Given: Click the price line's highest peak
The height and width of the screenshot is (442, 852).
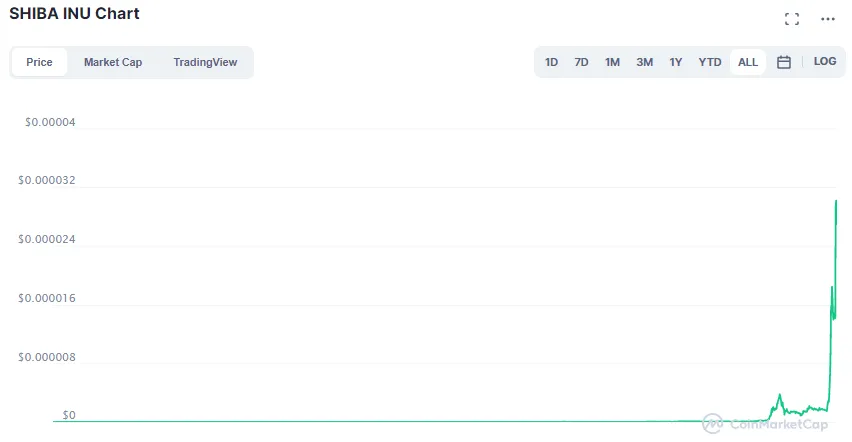Looking at the screenshot, I should point(836,202).
